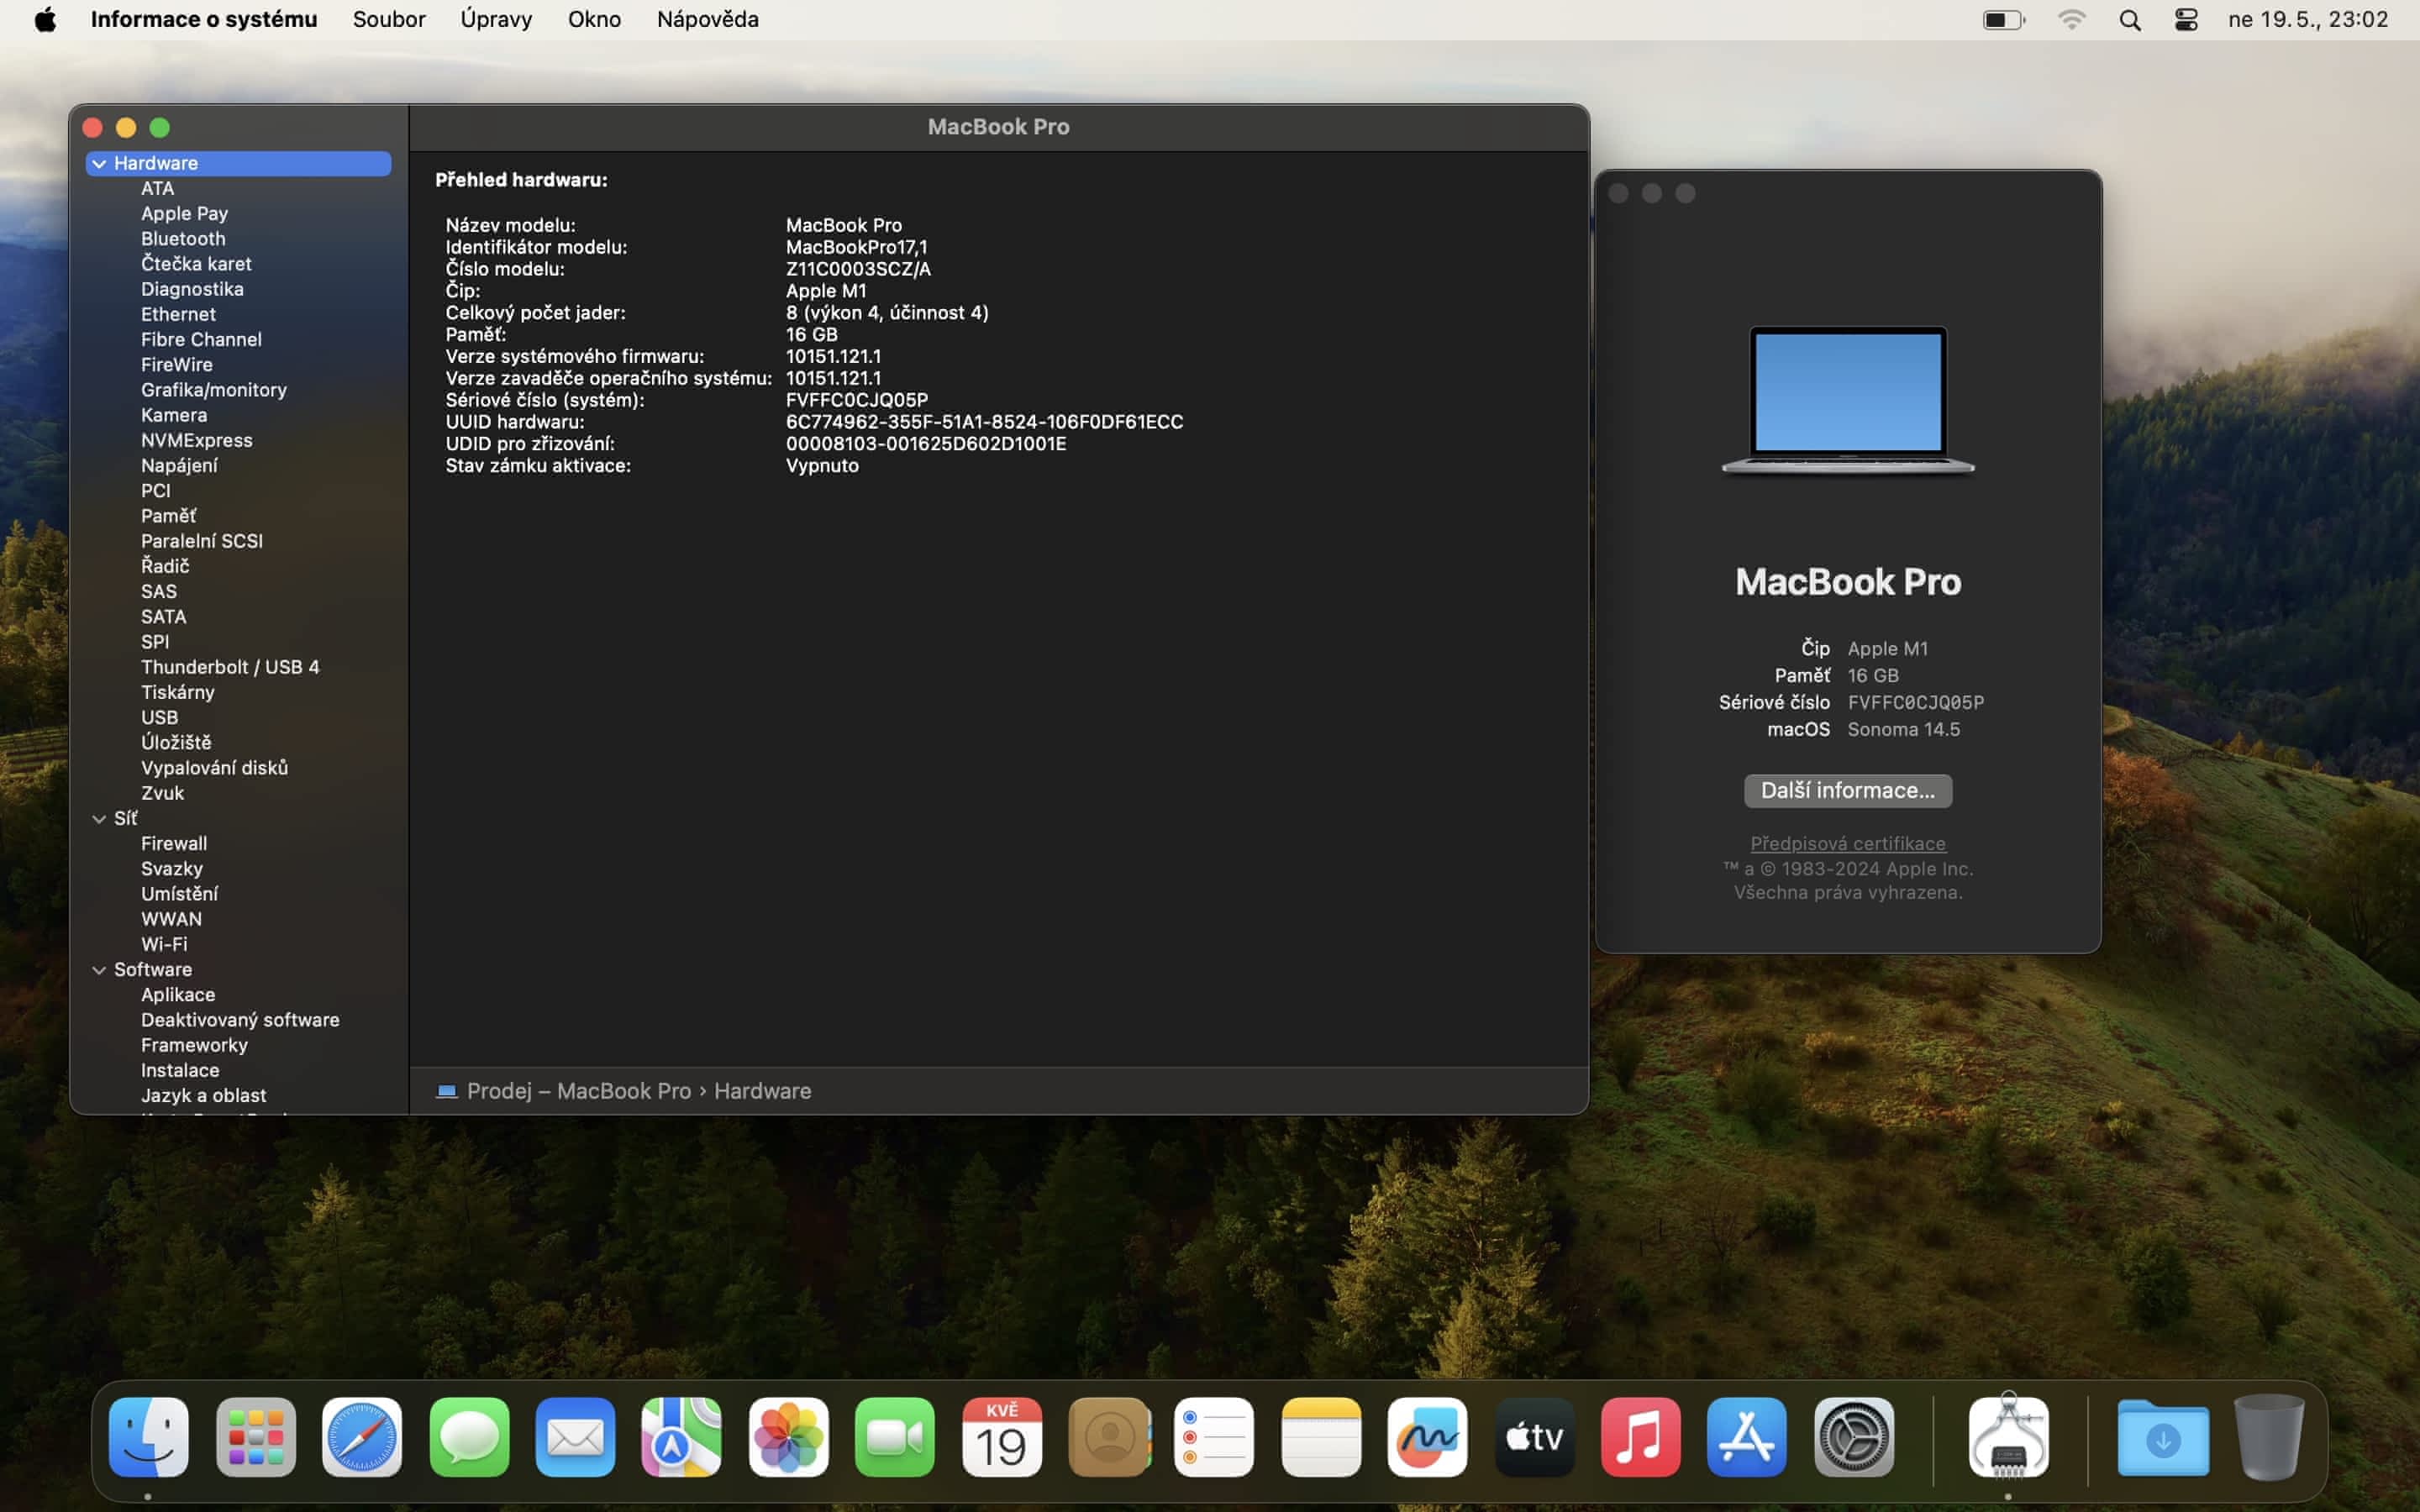Viewport: 2420px width, 1512px height.
Task: Open Předpisová certifikace link
Action: coord(1847,843)
